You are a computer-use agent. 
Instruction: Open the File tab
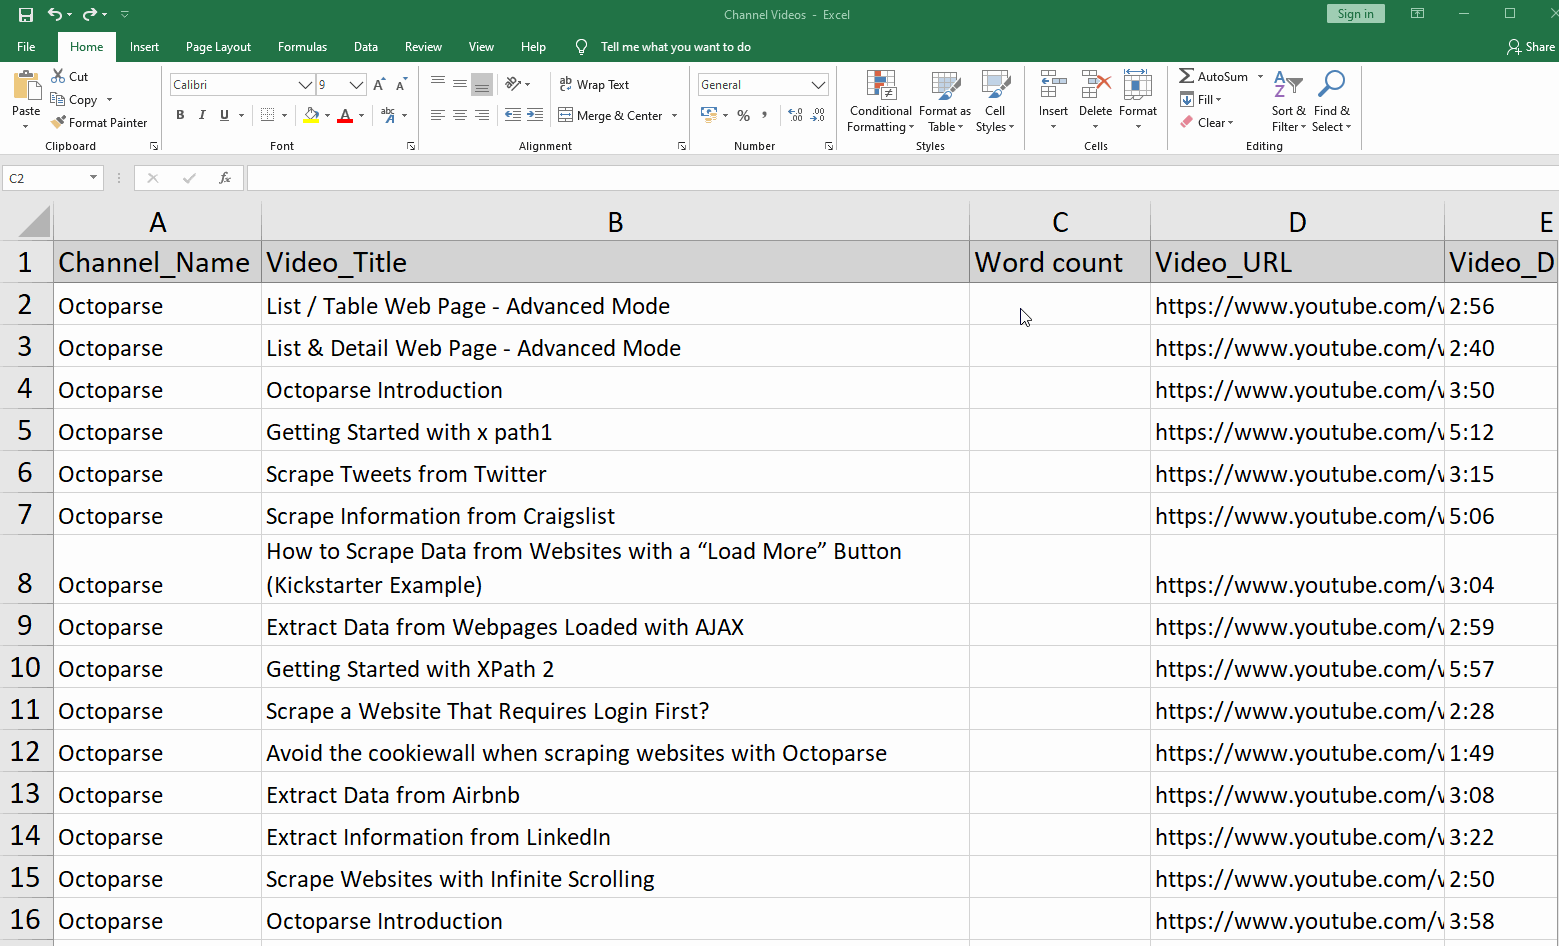26,47
